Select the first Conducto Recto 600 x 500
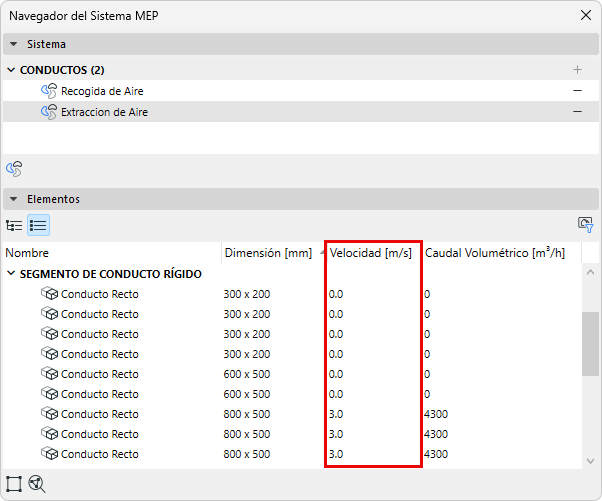 pos(292,374)
